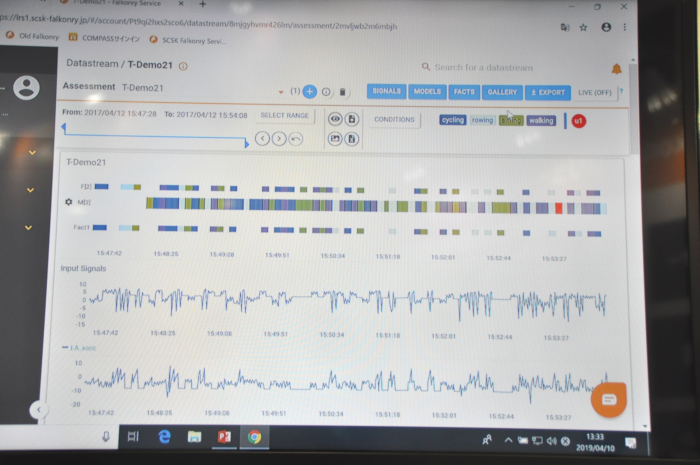The image size is (700, 465).
Task: Open the Old Falkonry bookmark
Action: [x=32, y=36]
